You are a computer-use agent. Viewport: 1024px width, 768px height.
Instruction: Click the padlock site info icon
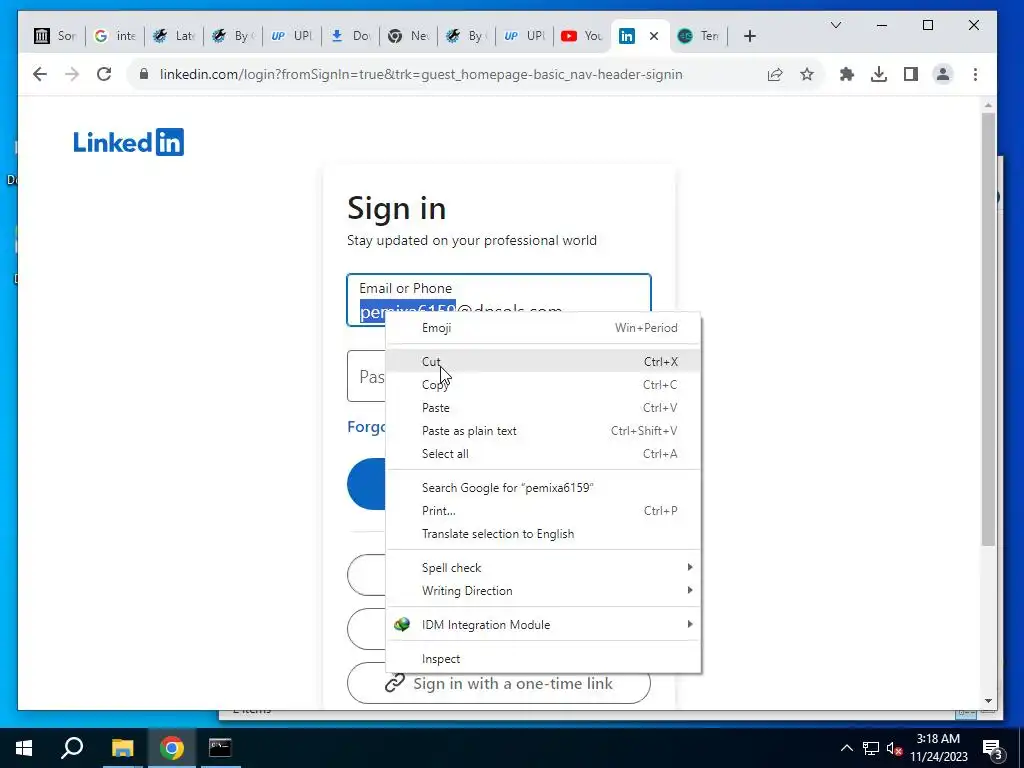pyautogui.click(x=144, y=74)
